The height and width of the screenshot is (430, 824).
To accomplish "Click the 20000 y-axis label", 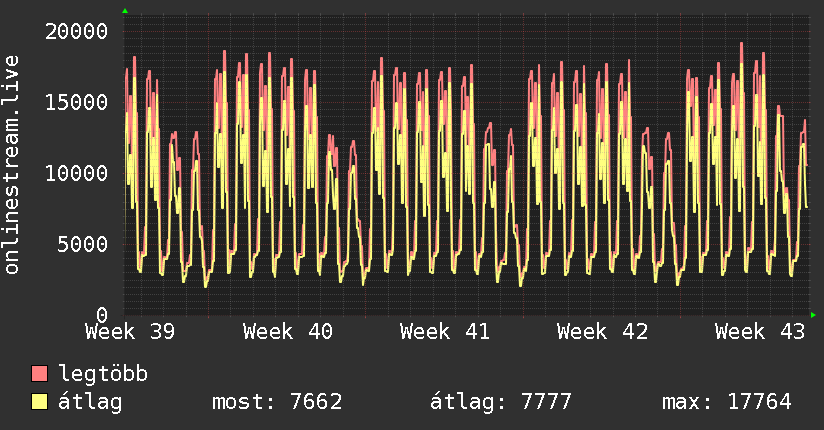I will [x=76, y=32].
